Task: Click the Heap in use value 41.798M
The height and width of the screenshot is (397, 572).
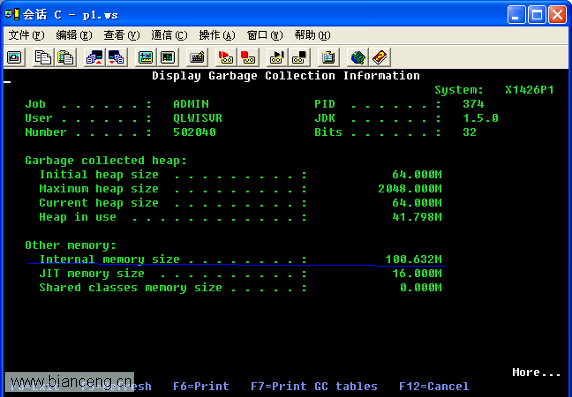Action: [x=417, y=217]
